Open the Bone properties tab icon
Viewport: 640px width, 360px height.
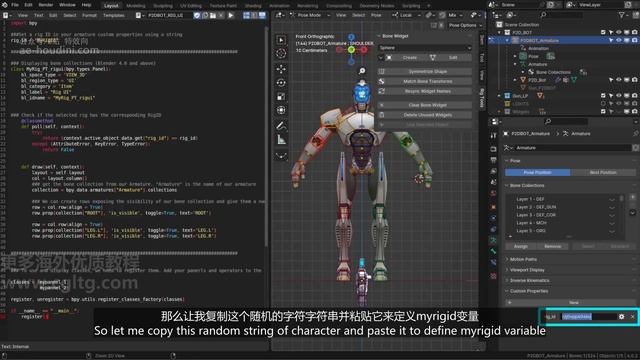click(x=493, y=251)
